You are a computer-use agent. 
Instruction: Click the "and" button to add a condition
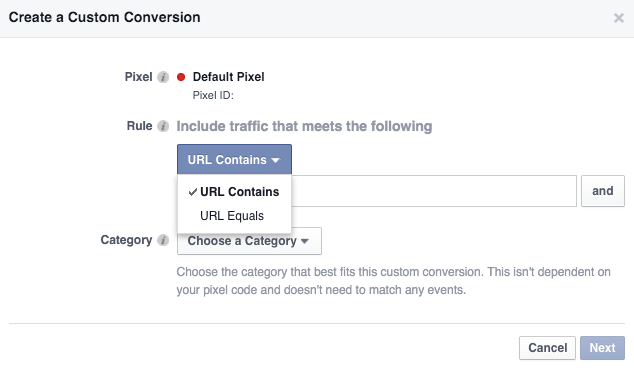[x=603, y=191]
